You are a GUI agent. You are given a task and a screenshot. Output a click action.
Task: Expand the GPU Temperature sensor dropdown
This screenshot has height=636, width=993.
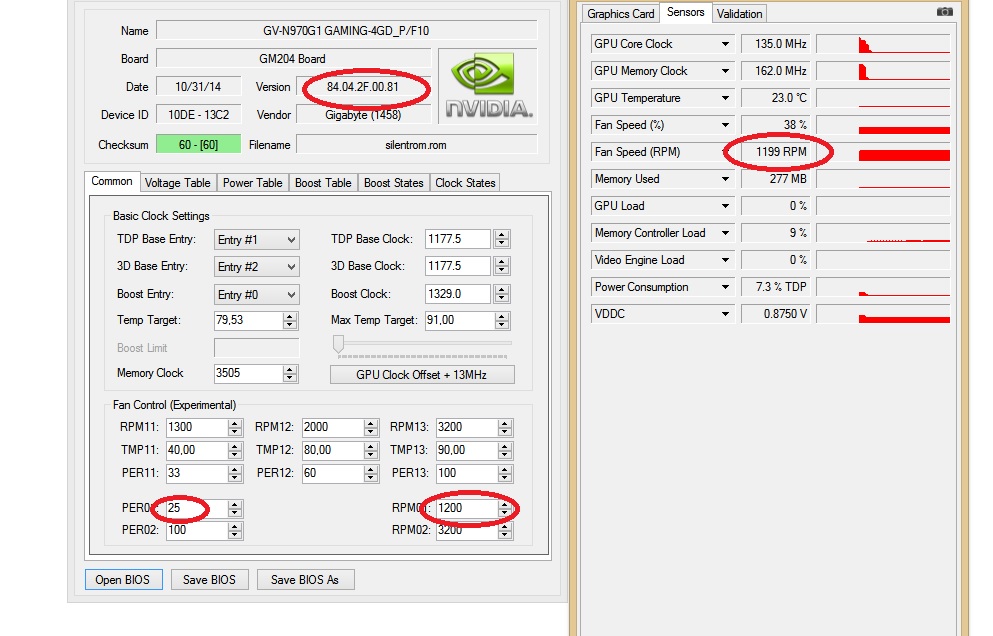pos(725,98)
